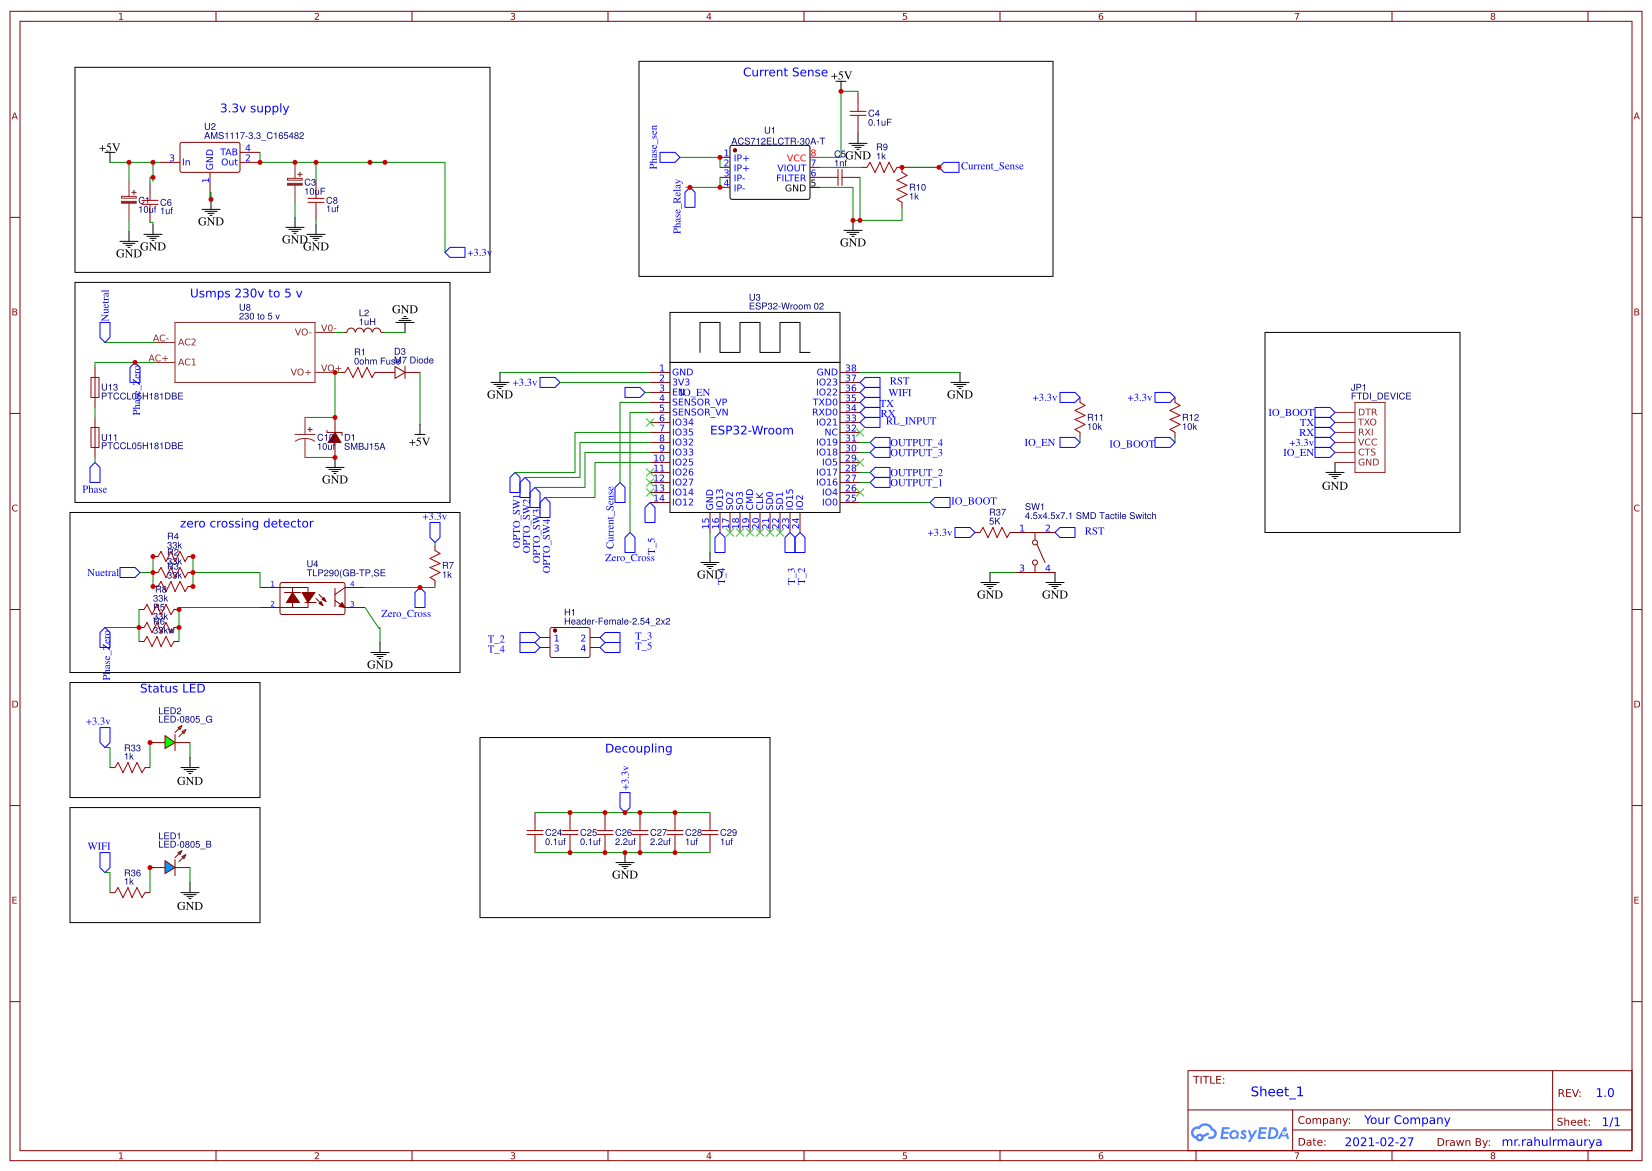Viewport: 1652px width, 1171px height.
Task: Click the date 2021-02-27 in the title block
Action: 1380,1141
